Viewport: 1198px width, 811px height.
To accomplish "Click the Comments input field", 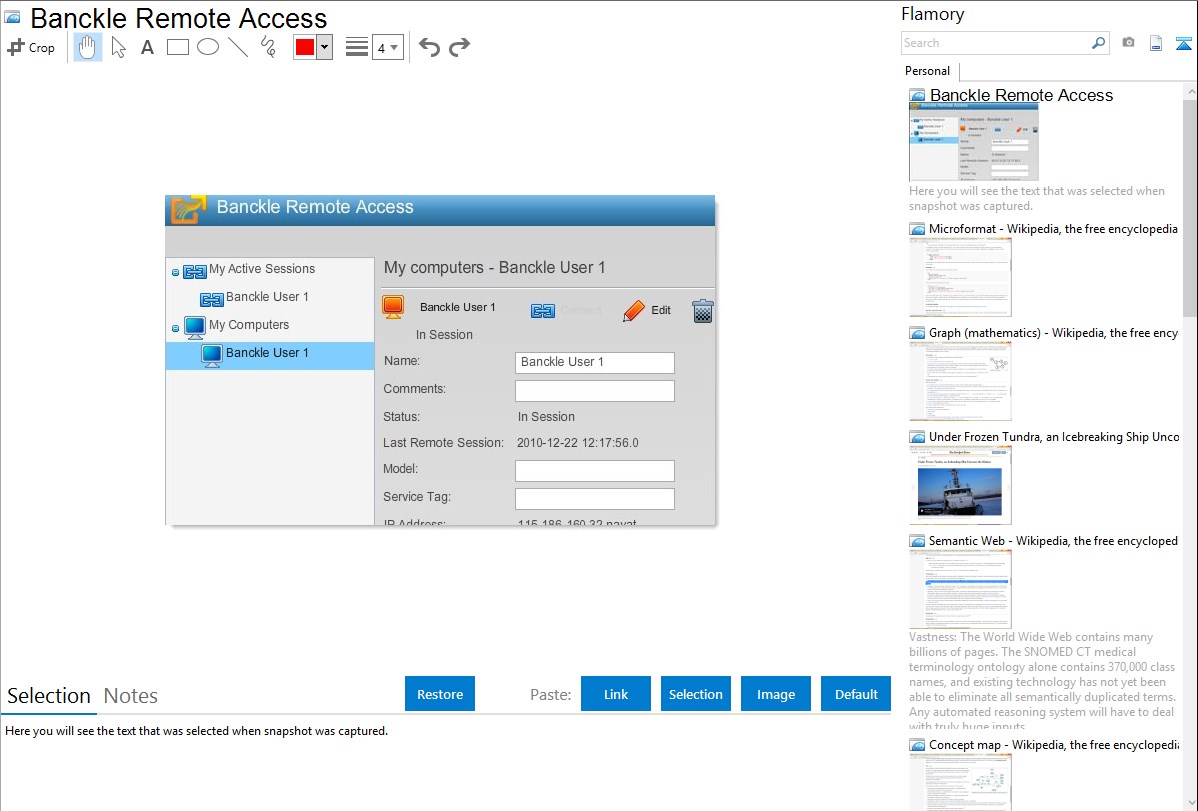I will click(594, 391).
